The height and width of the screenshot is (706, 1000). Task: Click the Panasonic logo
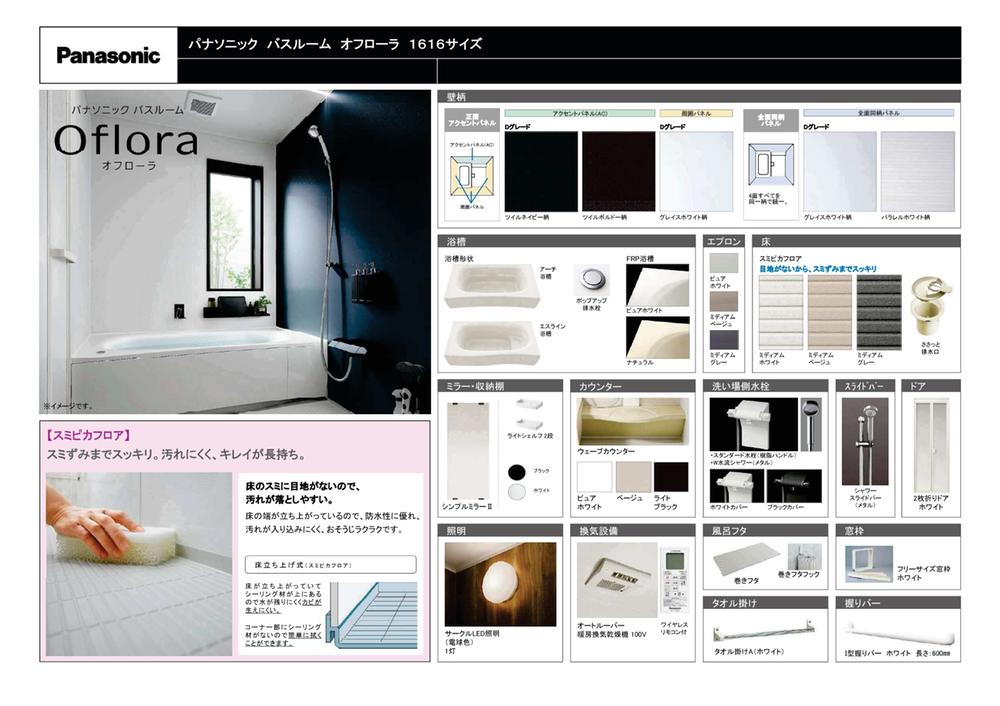(108, 56)
